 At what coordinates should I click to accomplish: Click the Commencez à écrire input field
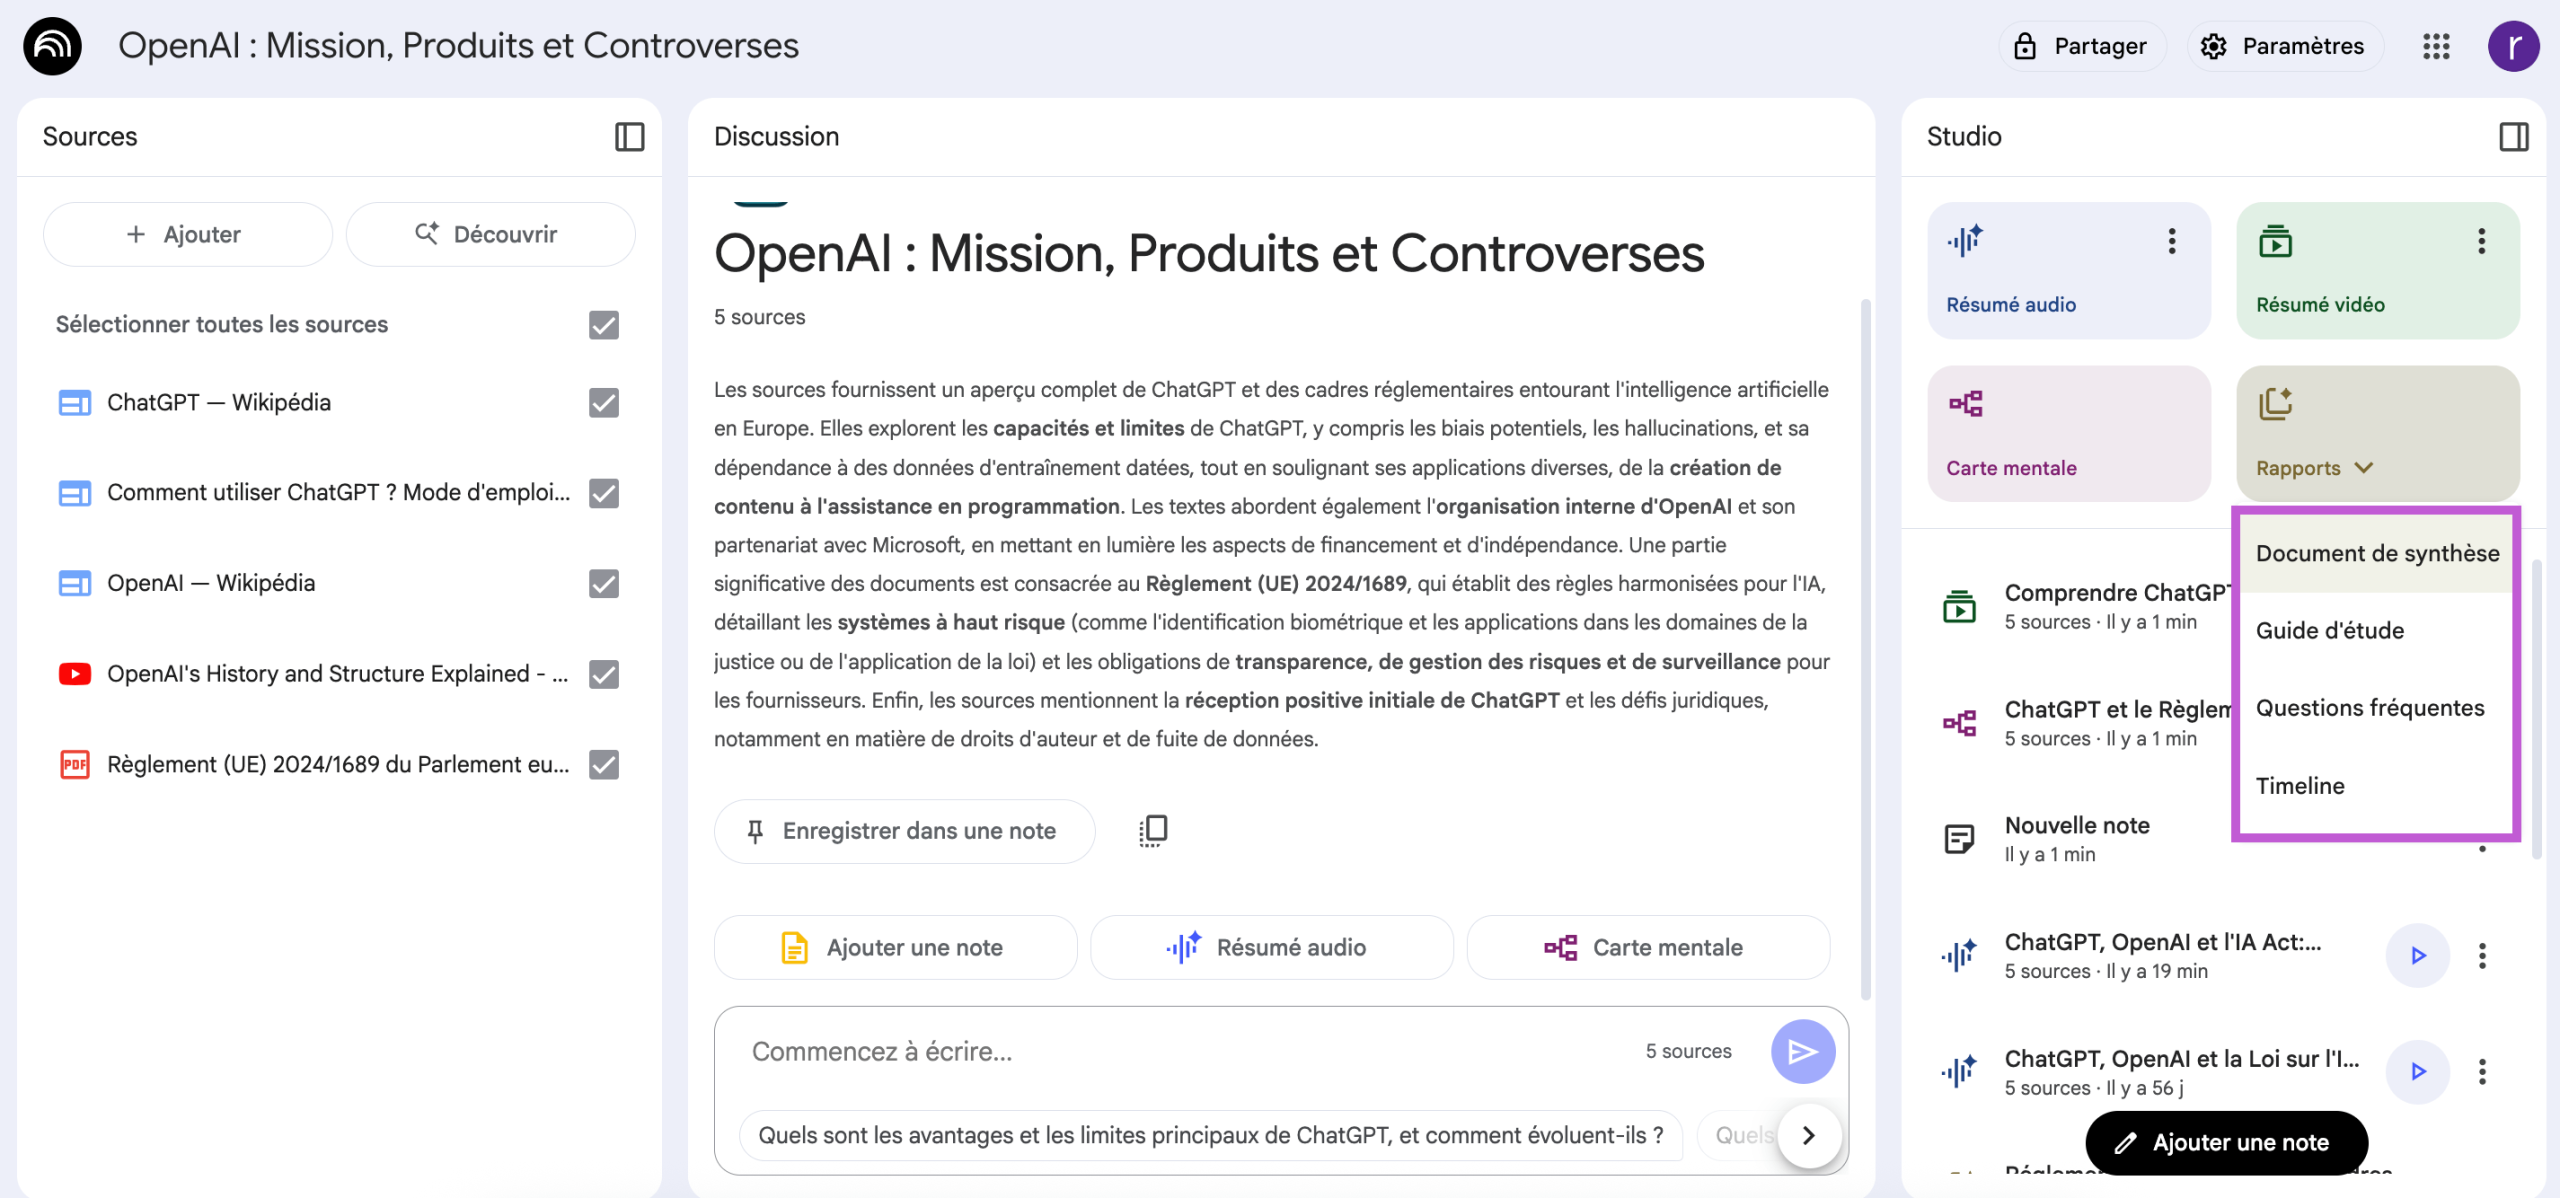coord(1190,1051)
